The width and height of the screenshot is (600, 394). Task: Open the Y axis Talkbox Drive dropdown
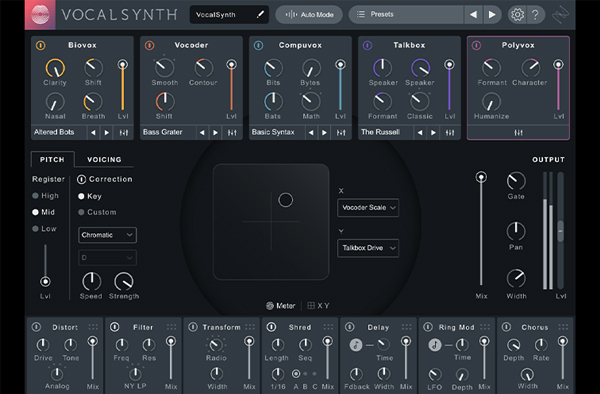click(x=368, y=248)
